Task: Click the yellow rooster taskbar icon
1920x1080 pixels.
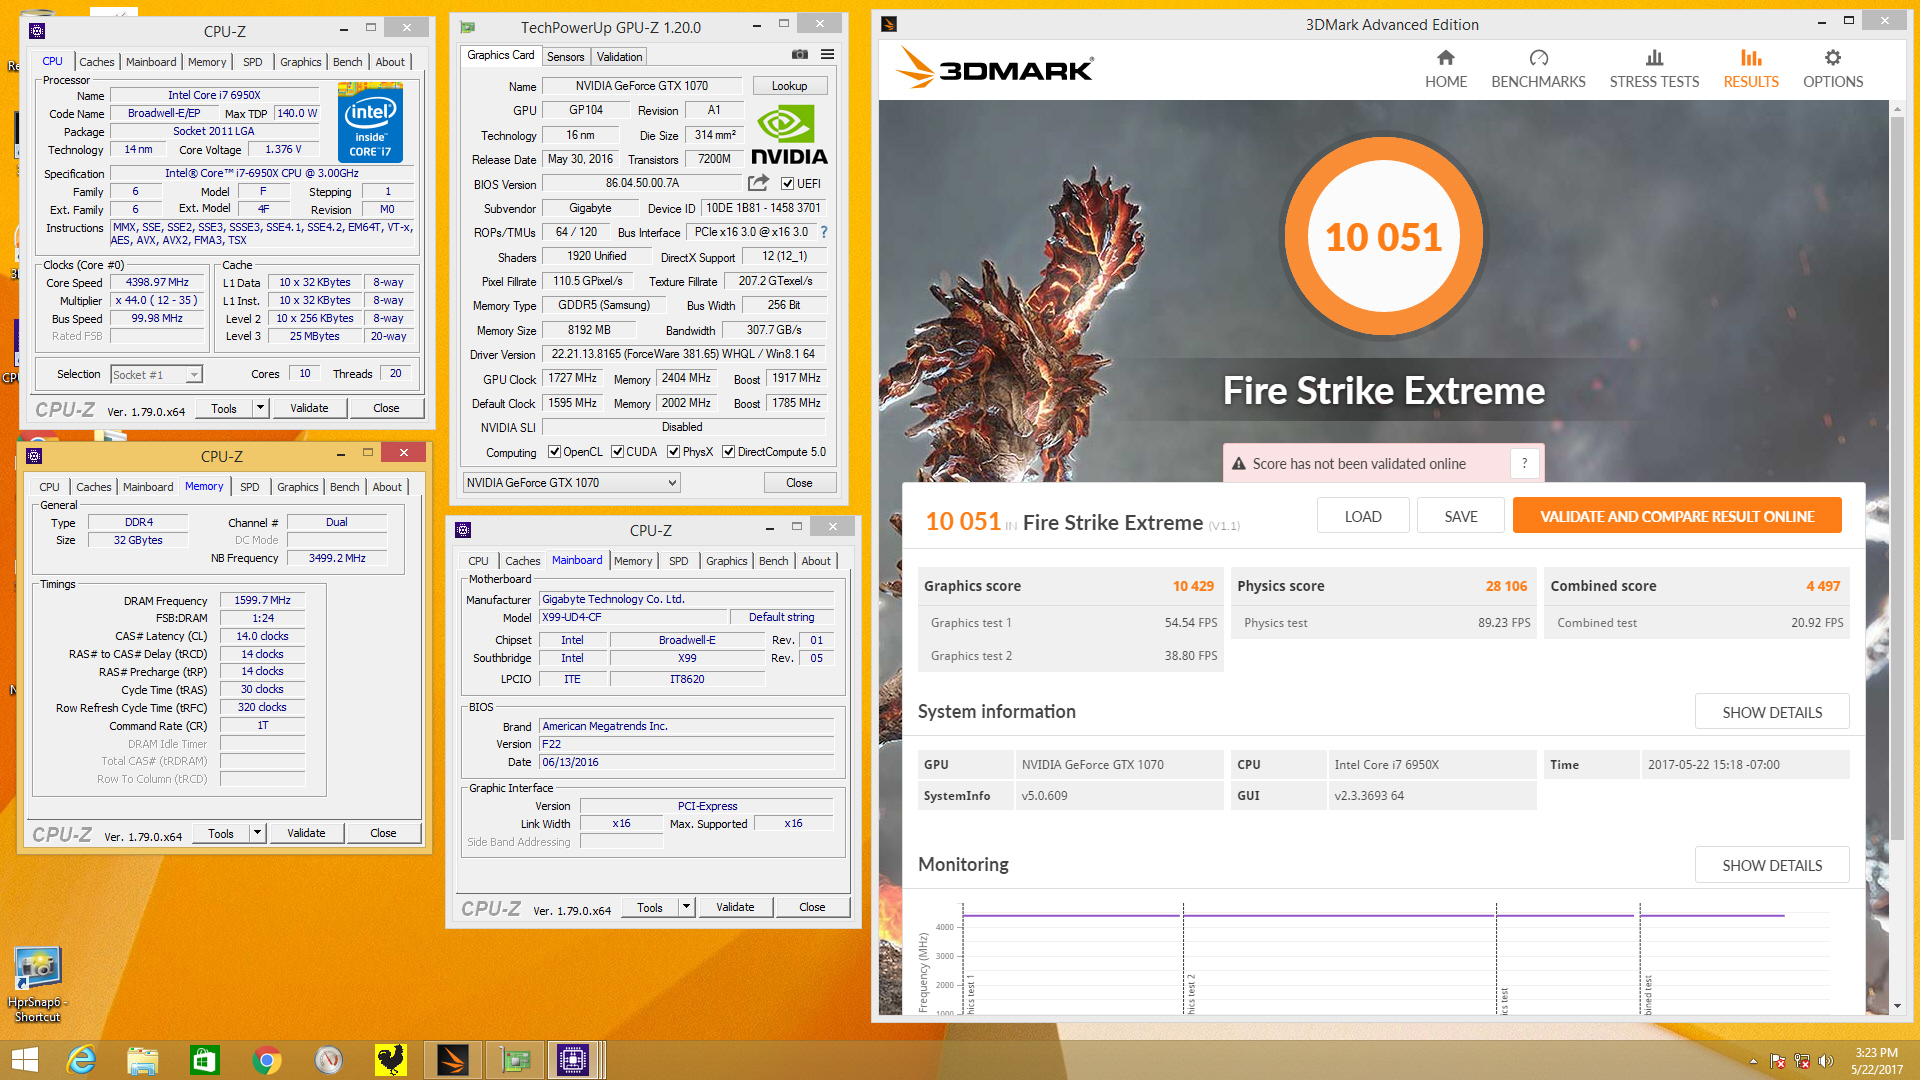Action: tap(391, 1060)
